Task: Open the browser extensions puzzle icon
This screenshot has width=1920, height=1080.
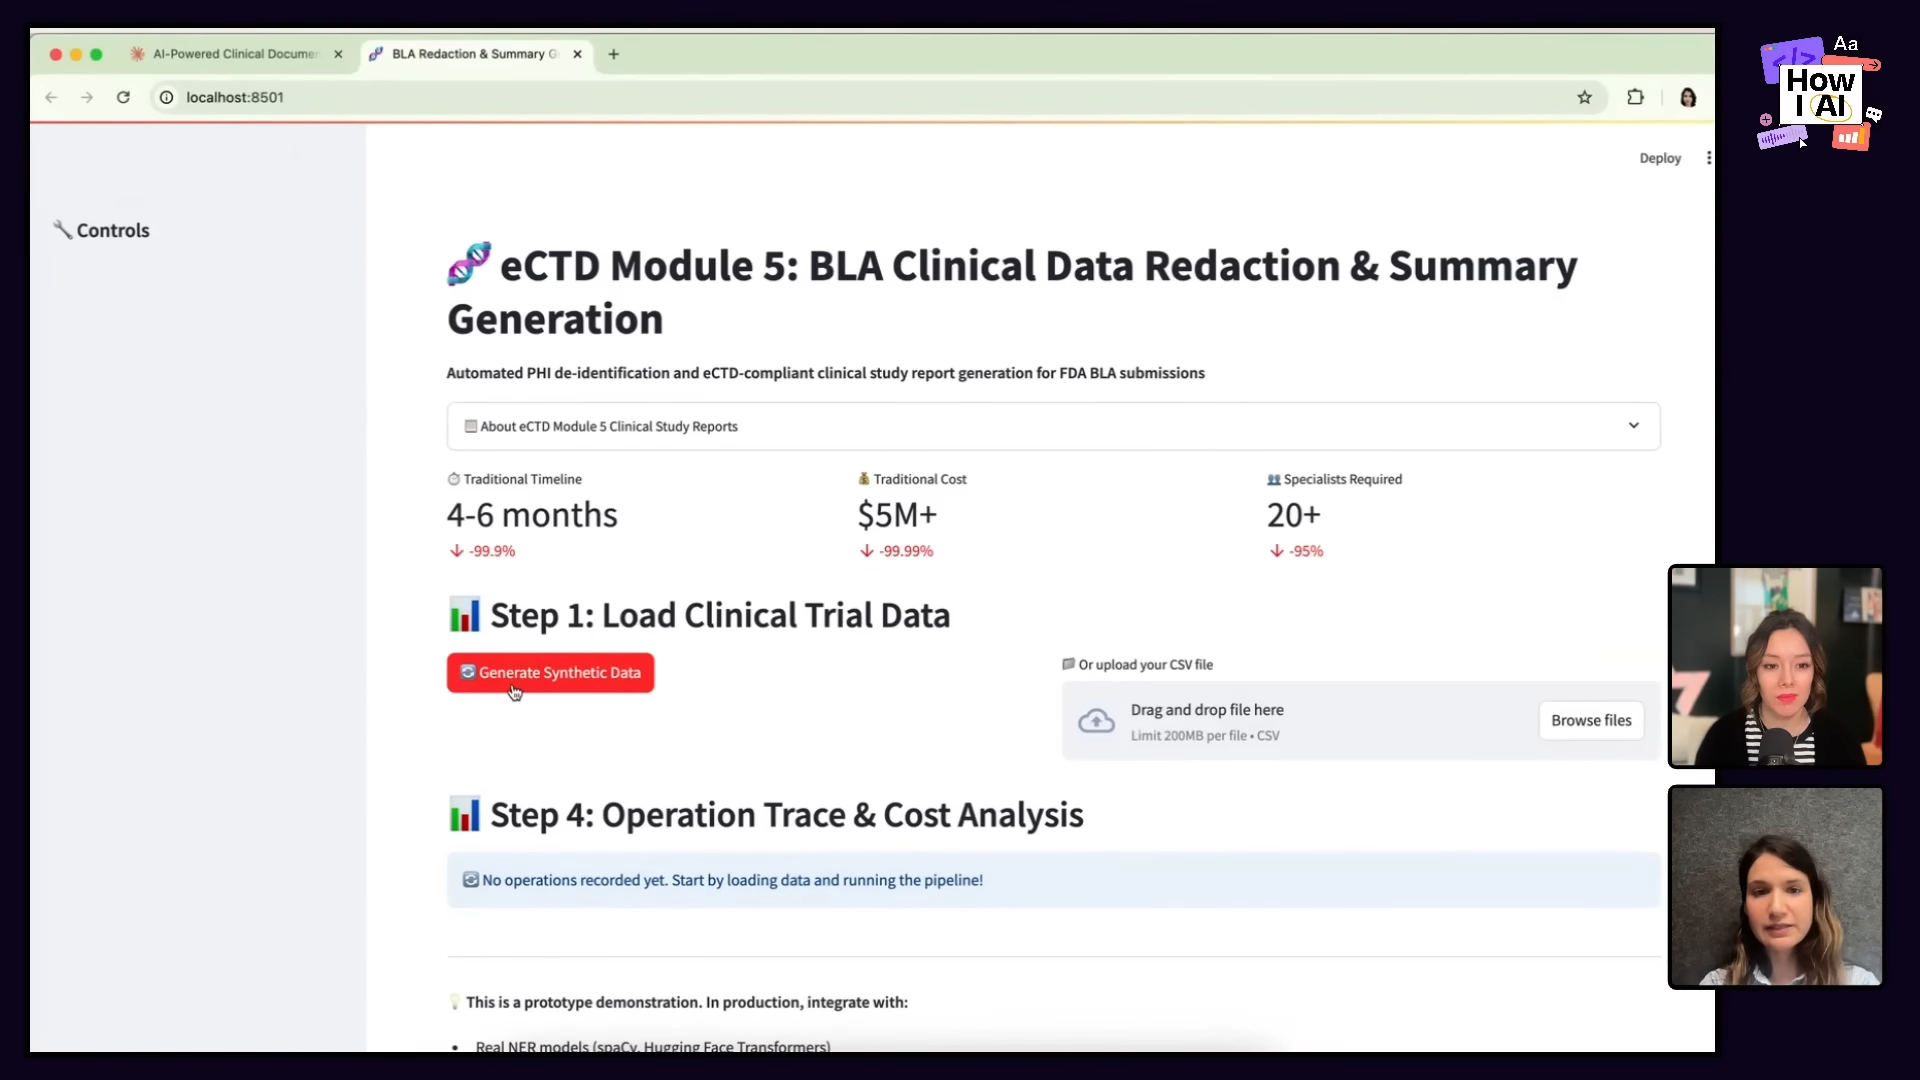Action: click(1635, 97)
